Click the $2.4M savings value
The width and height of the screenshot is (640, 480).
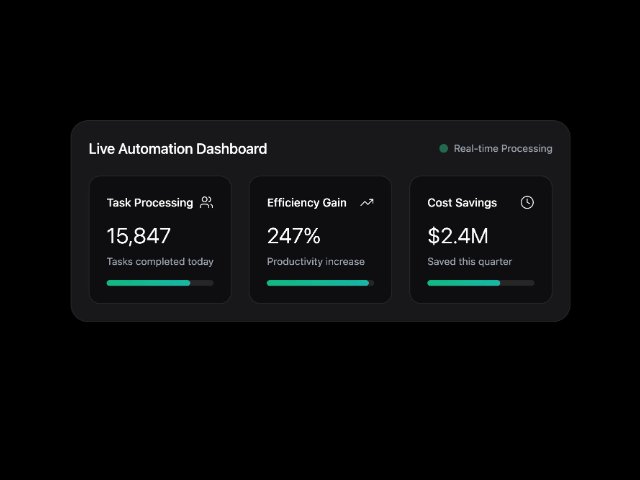(458, 236)
